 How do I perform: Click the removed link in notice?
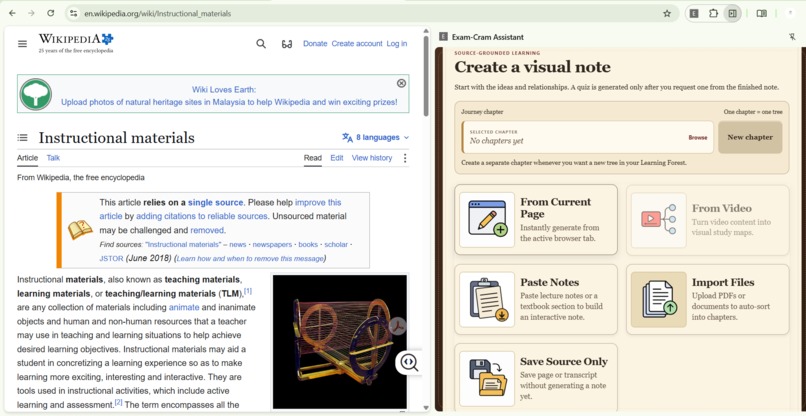pyautogui.click(x=207, y=230)
